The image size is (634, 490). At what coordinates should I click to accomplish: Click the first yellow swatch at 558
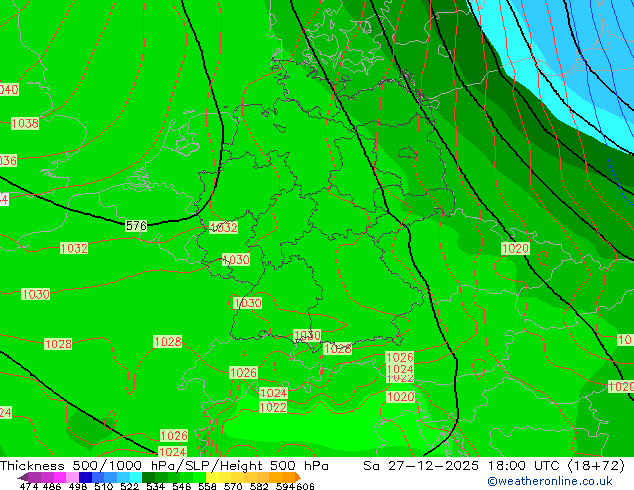212,477
